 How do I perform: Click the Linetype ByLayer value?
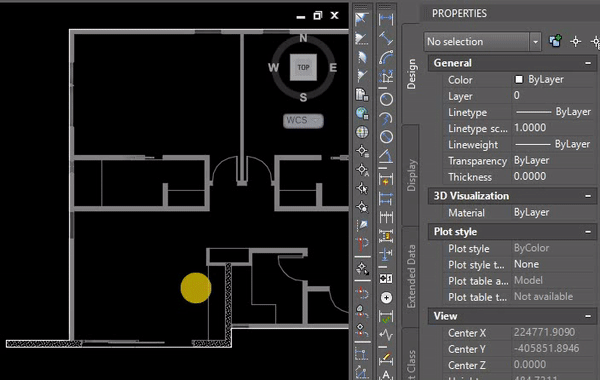point(553,112)
